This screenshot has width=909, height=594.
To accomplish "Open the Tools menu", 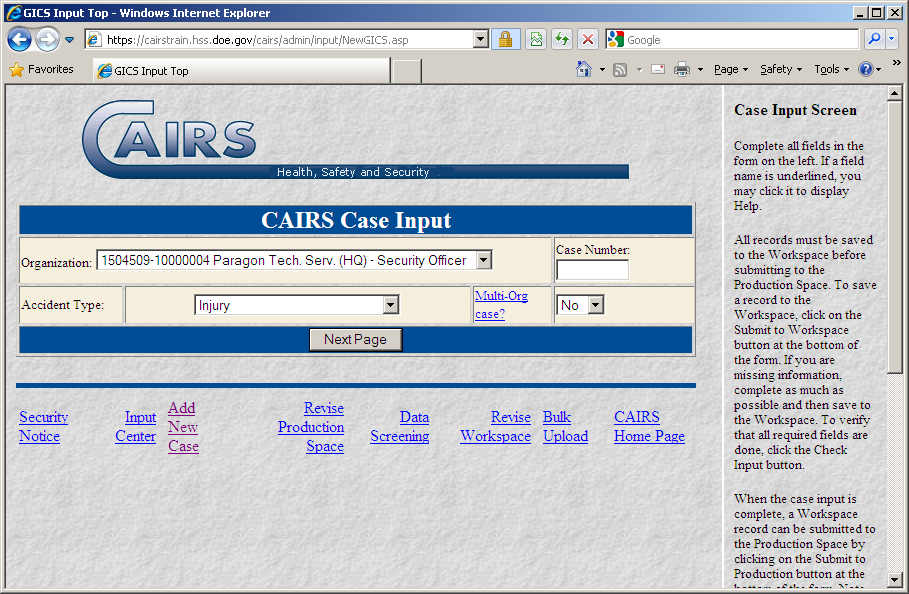I will (x=831, y=70).
